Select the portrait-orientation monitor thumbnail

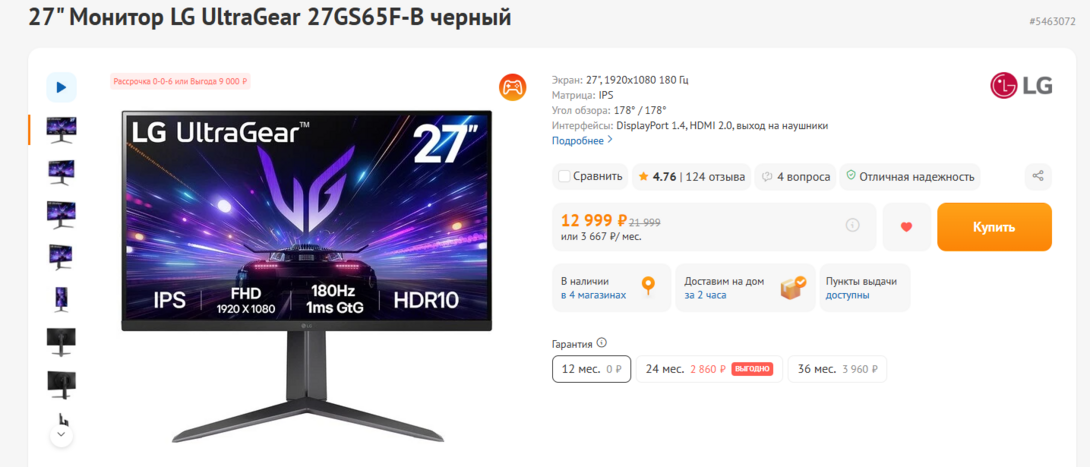pos(61,299)
